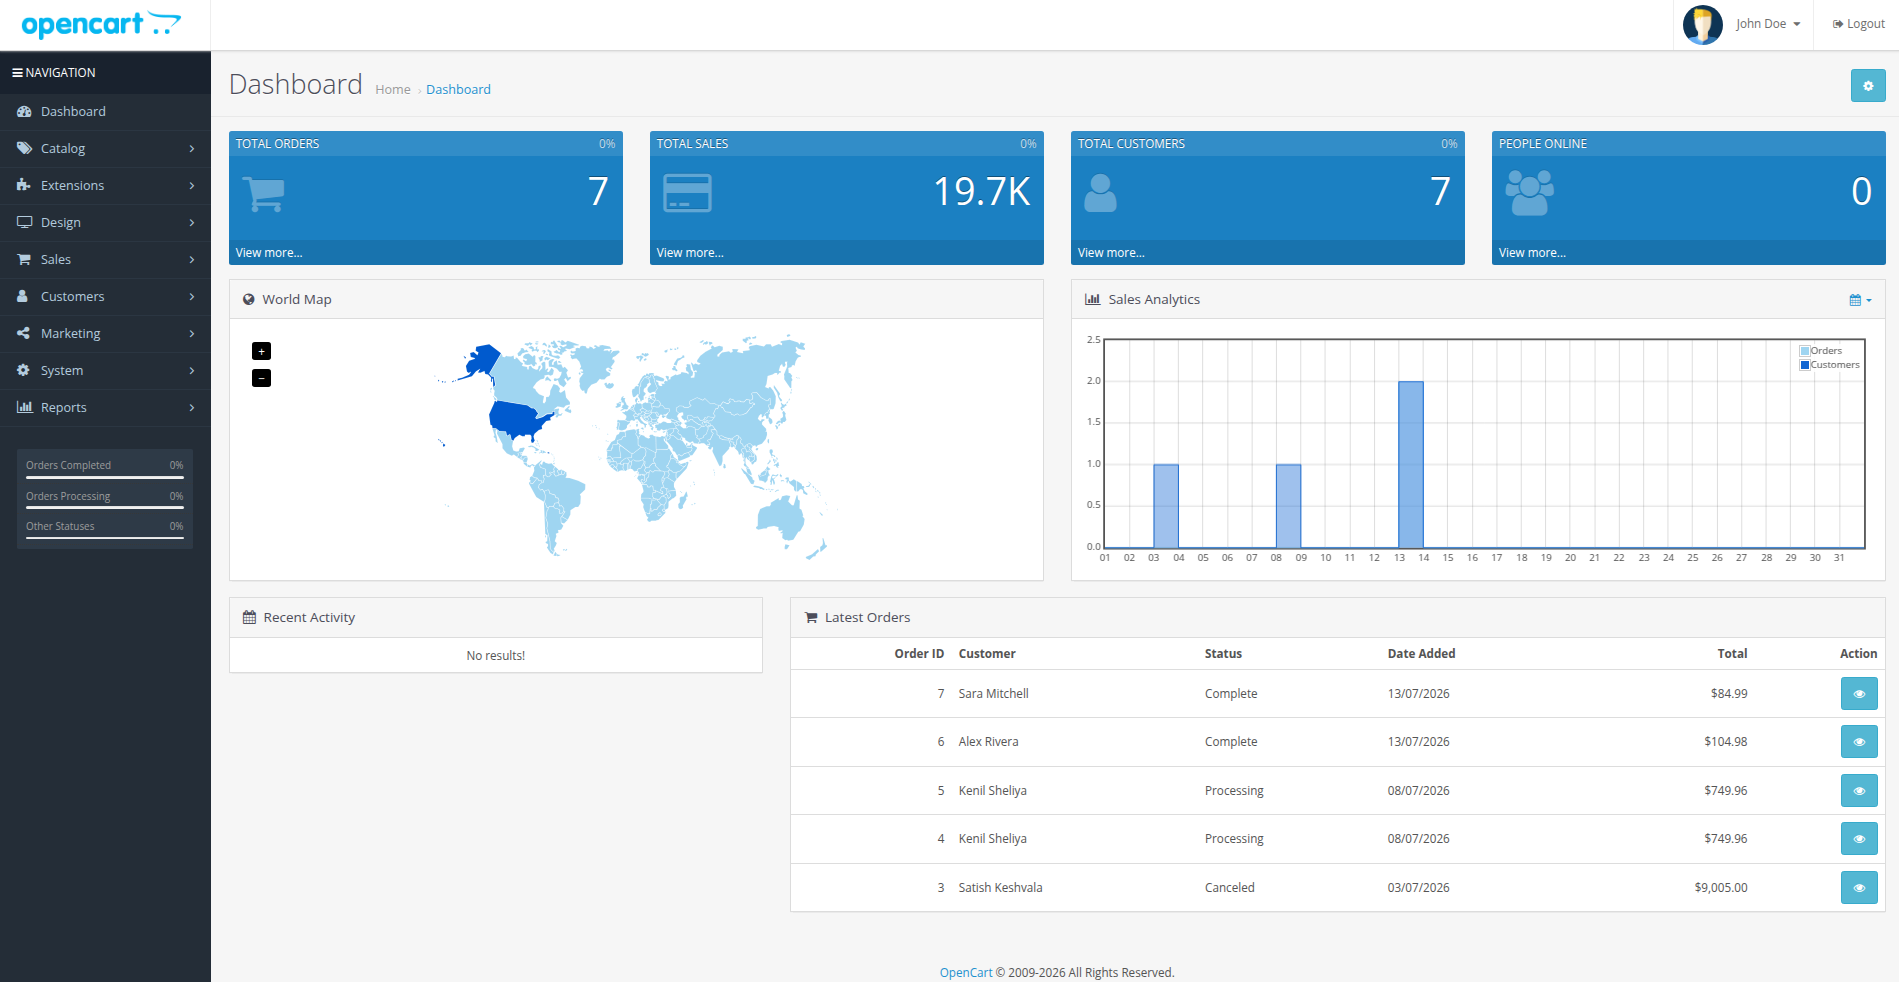Zoom out on the world map

click(x=261, y=378)
